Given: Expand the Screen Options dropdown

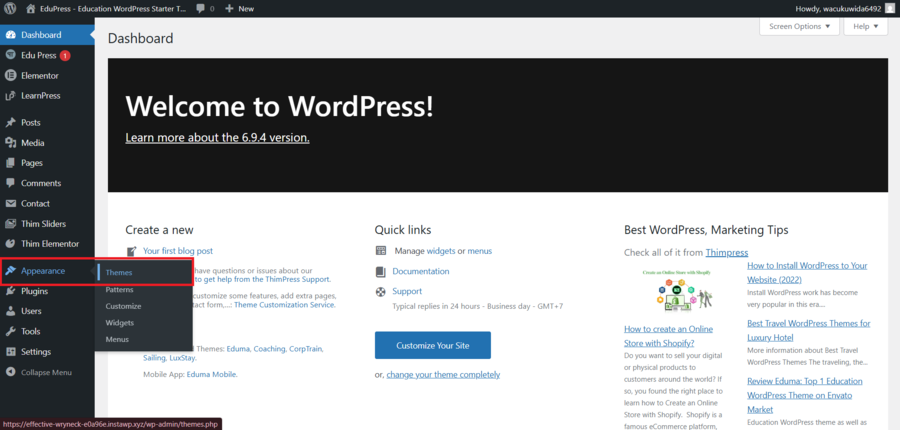Looking at the screenshot, I should point(799,26).
